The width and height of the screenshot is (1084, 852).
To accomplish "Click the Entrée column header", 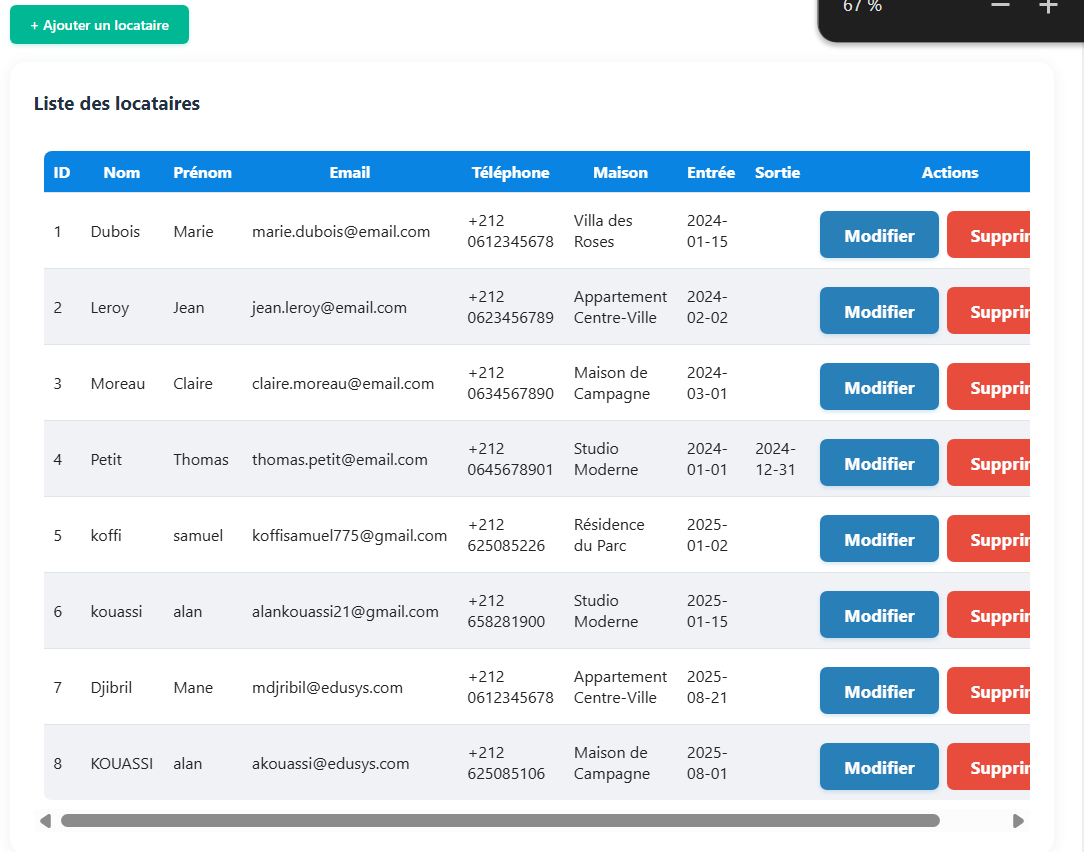I will [711, 172].
